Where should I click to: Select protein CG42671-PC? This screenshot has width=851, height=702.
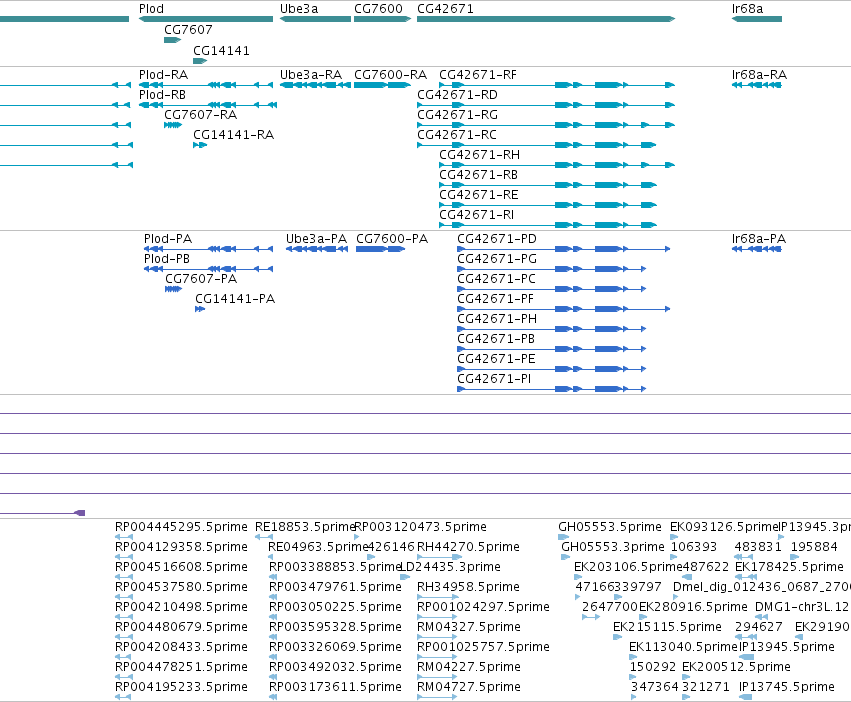tap(551, 289)
